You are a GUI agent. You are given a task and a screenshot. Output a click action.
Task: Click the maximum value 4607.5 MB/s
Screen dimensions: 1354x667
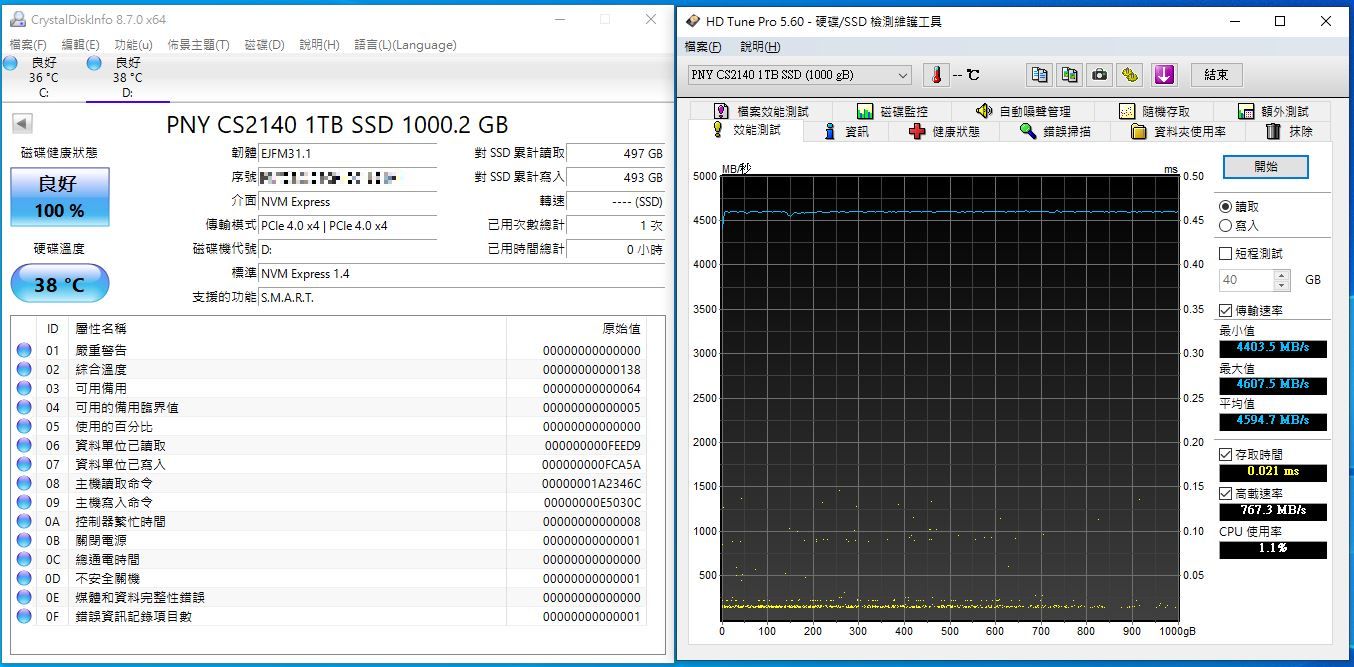click(1273, 384)
